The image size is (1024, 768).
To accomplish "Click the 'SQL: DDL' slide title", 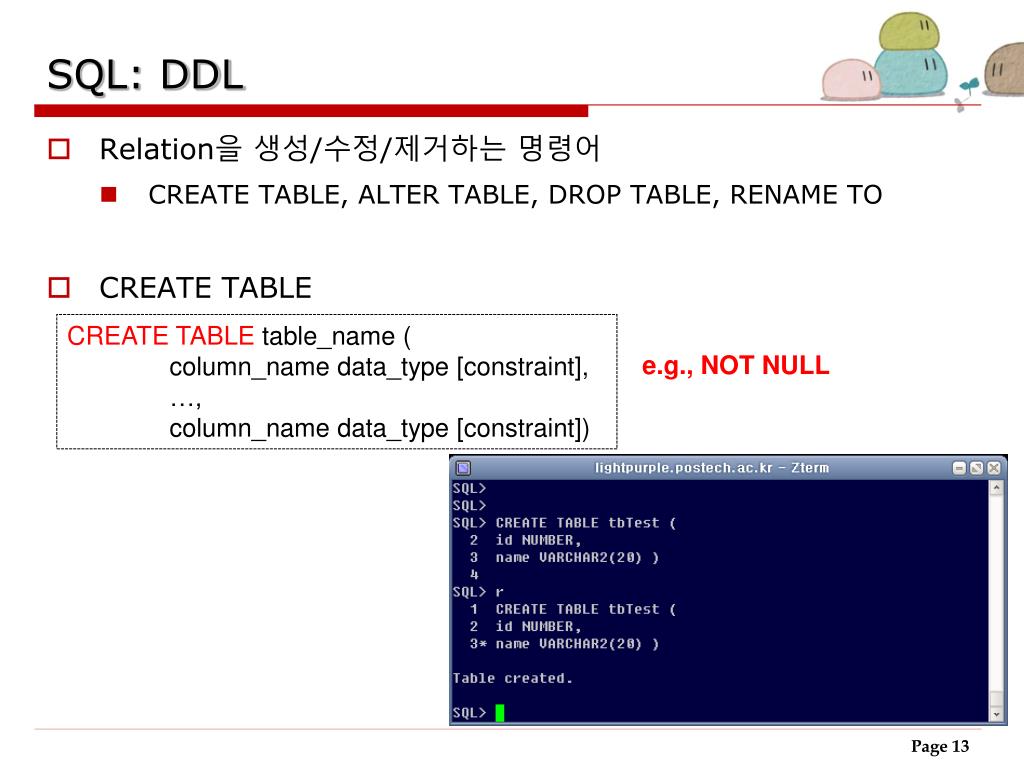I will point(146,74).
